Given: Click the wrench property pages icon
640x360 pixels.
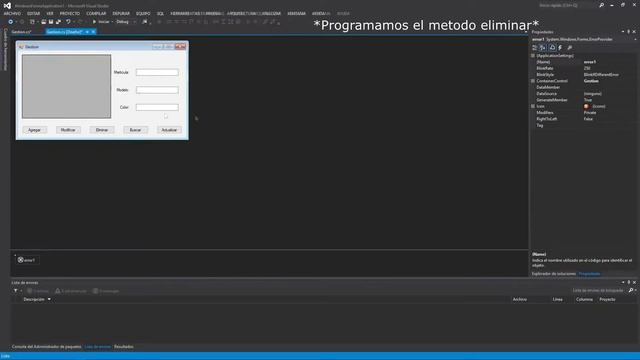Looking at the screenshot, I should point(570,48).
